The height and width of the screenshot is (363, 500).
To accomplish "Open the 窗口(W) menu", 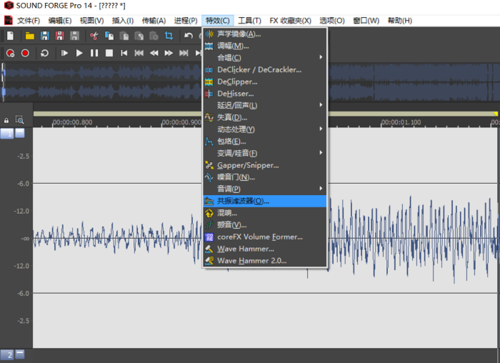I will [366, 21].
